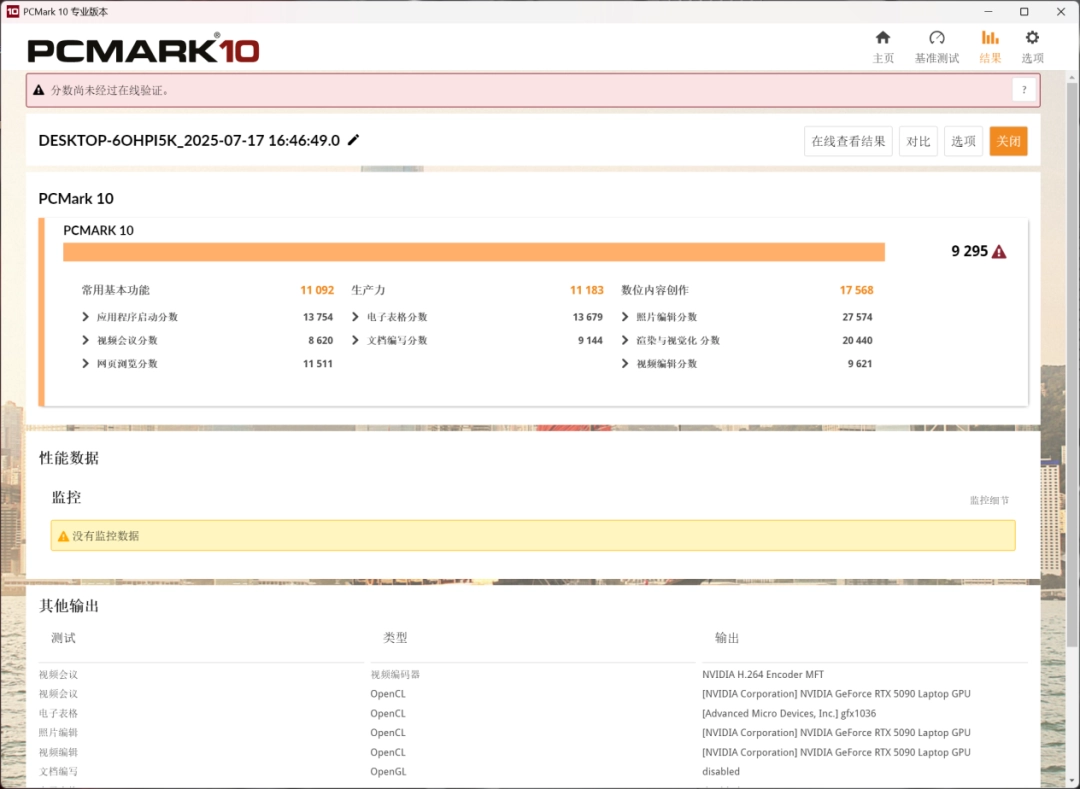
Task: Click the vertical scrollbar thumb
Action: [1072, 364]
